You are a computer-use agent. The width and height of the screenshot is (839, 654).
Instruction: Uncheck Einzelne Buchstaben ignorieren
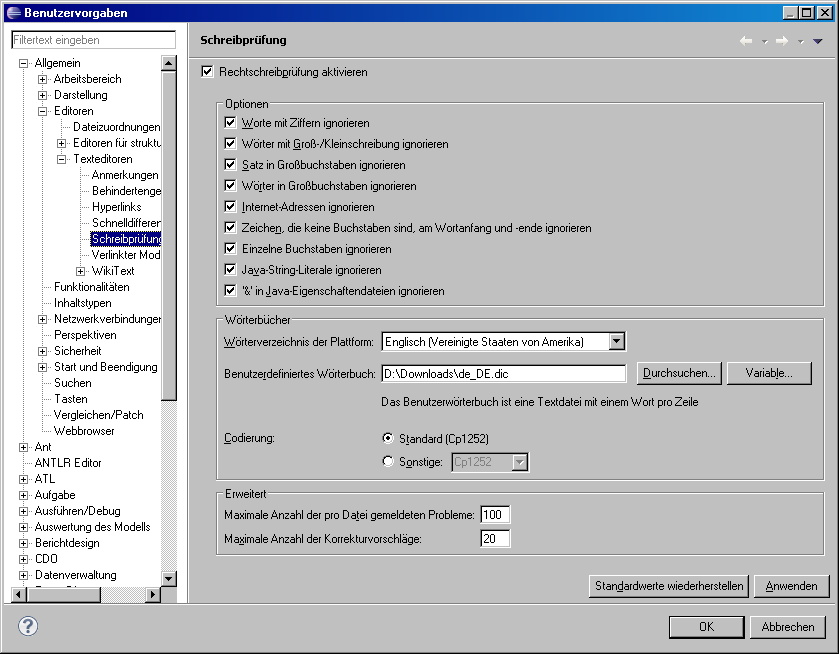click(231, 249)
